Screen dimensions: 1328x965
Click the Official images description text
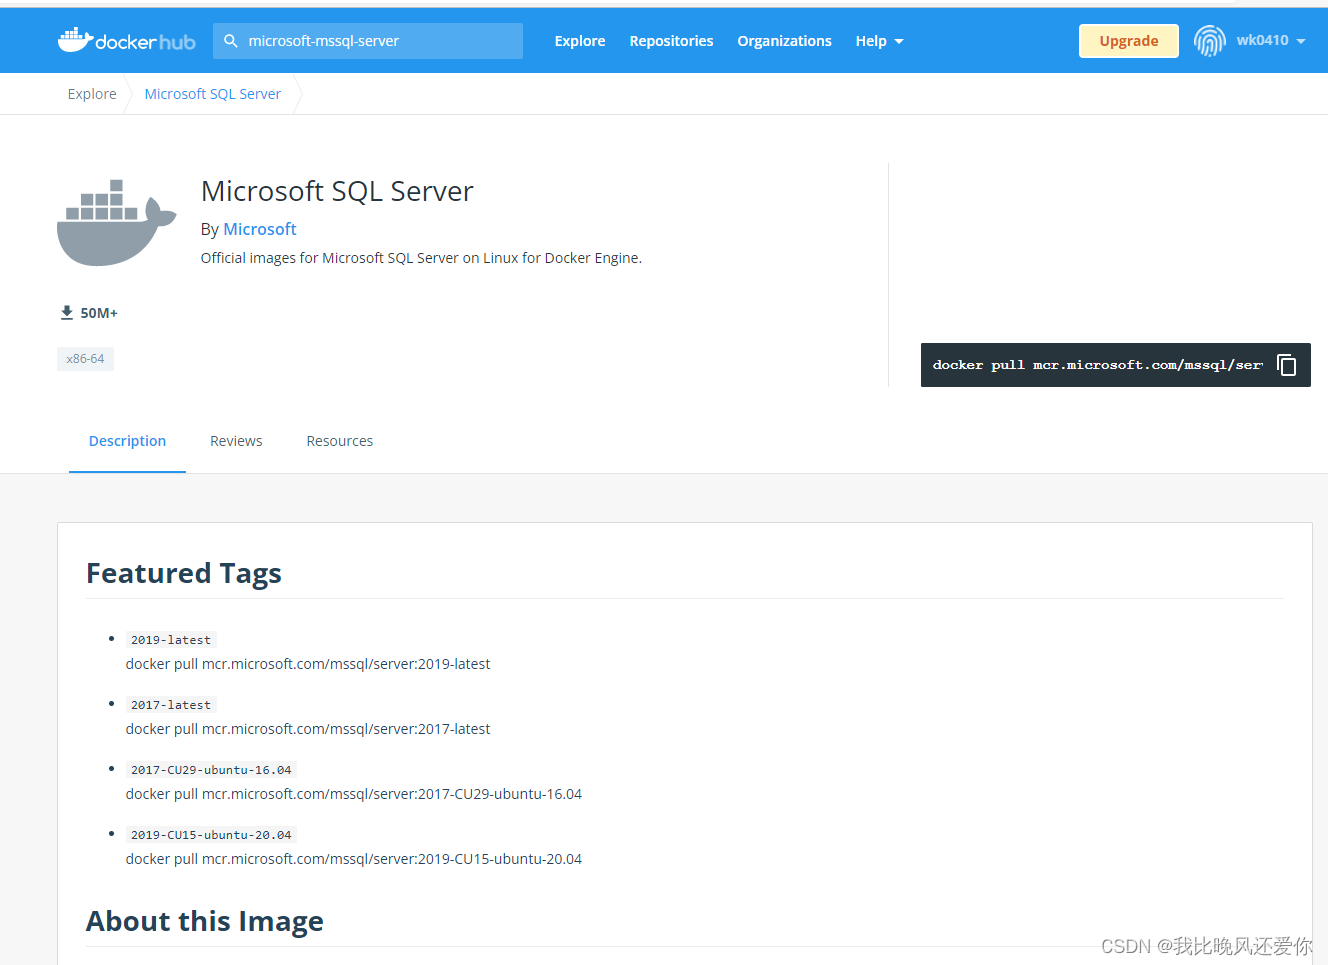(x=421, y=258)
